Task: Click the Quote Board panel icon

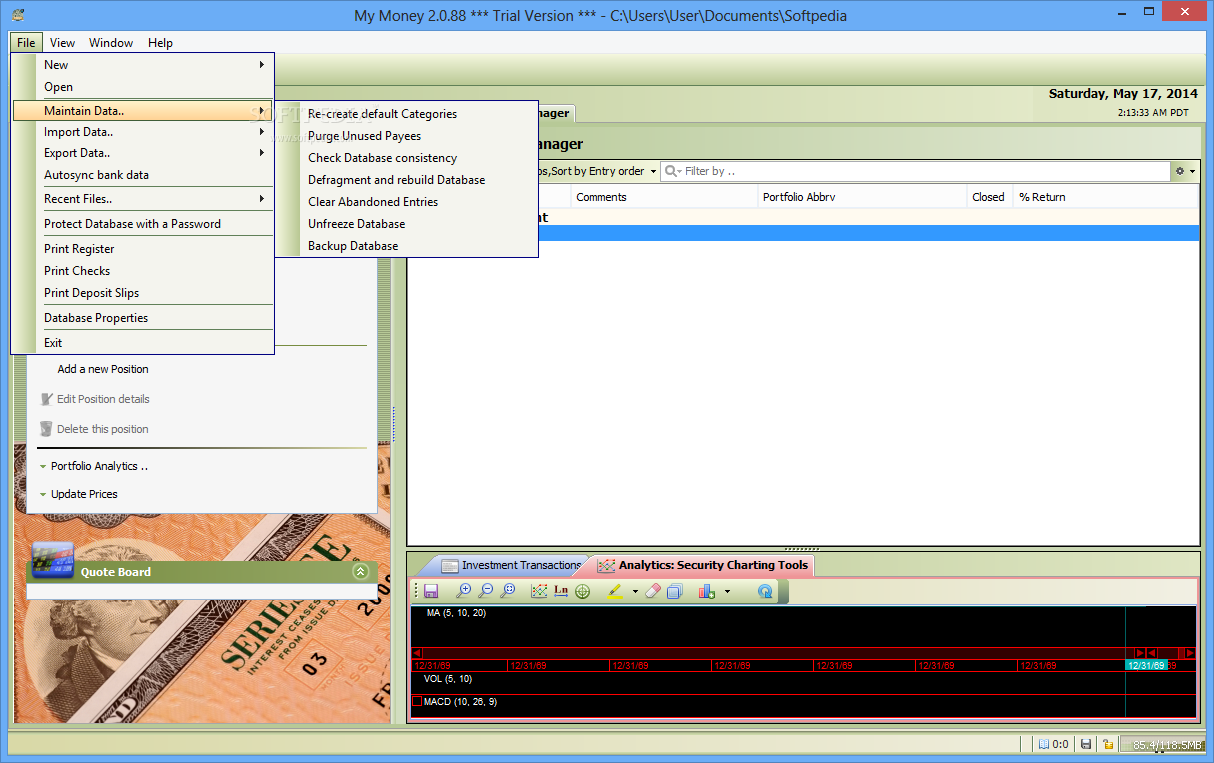Action: point(53,560)
